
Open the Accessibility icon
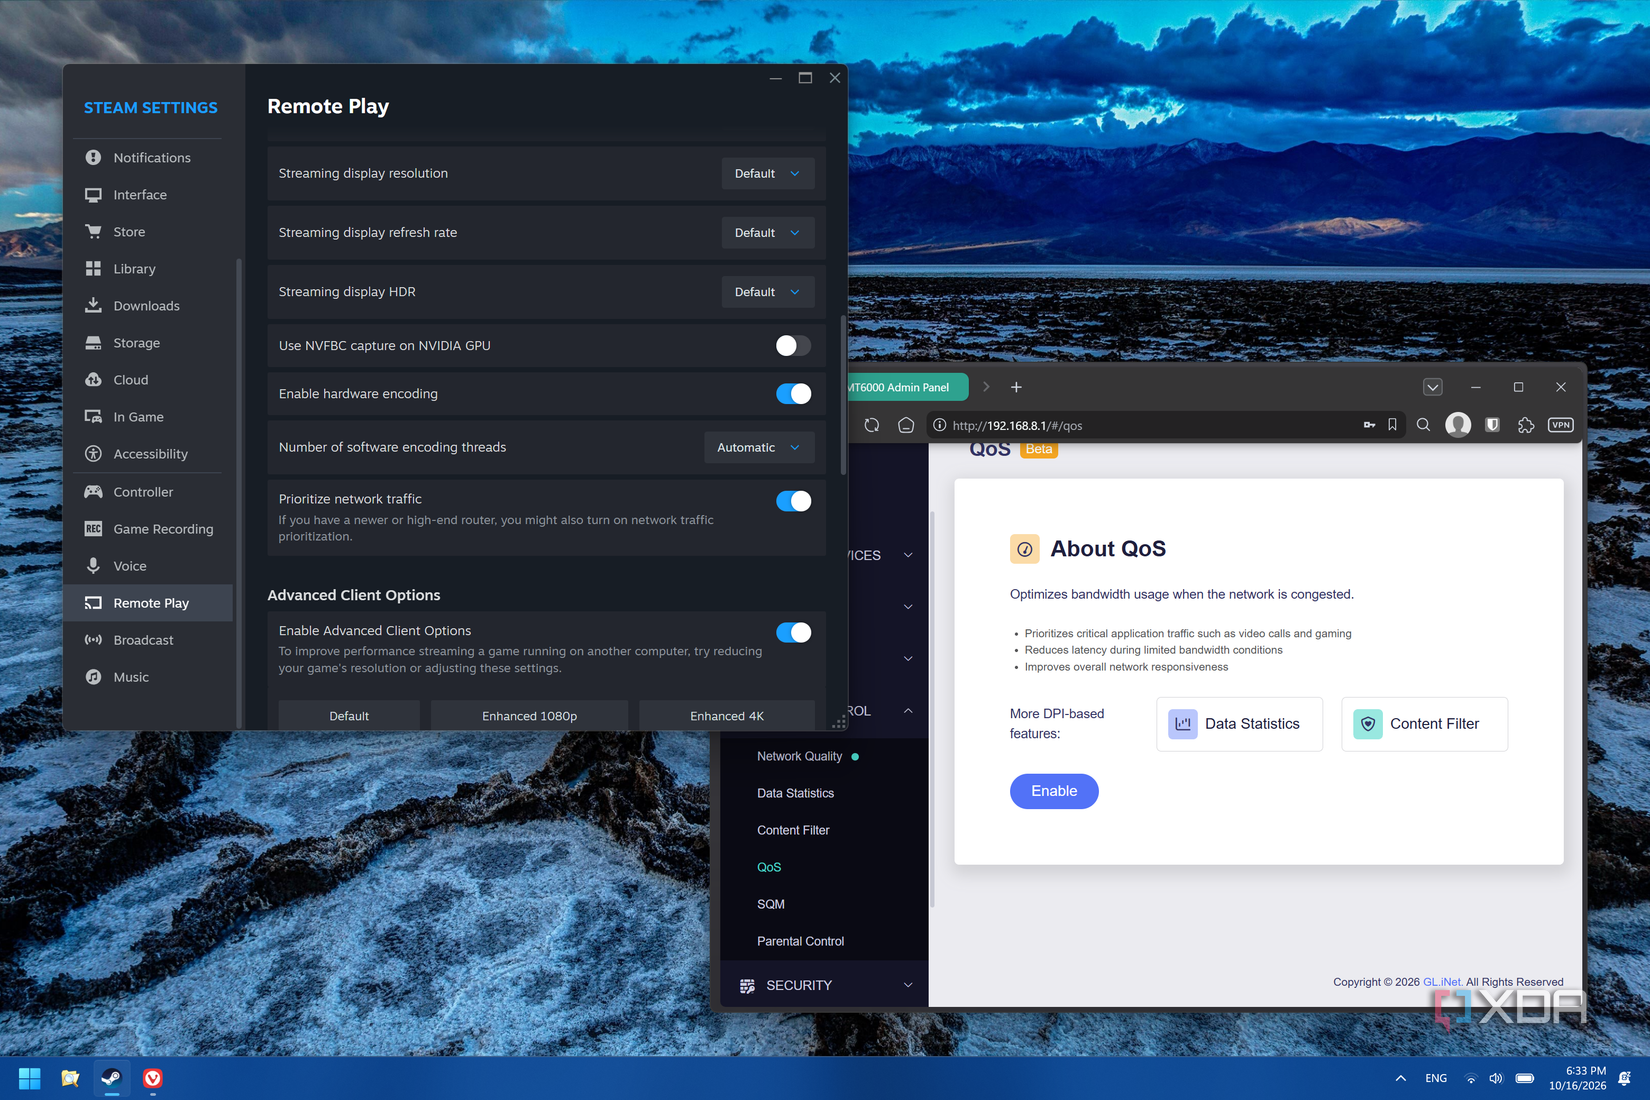tap(93, 454)
